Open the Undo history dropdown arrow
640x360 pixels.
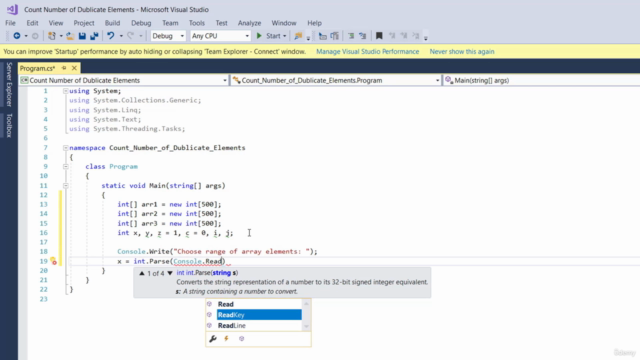(121, 36)
